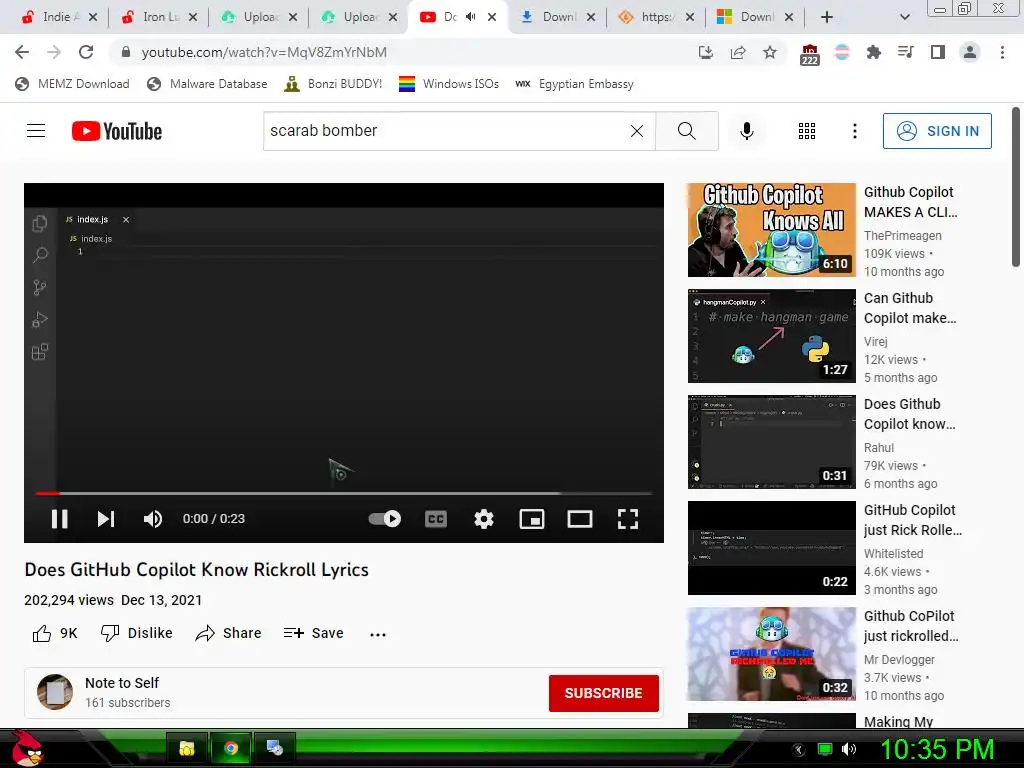Open the Chrome profile avatar
Image resolution: width=1024 pixels, height=768 pixels.
[970, 52]
